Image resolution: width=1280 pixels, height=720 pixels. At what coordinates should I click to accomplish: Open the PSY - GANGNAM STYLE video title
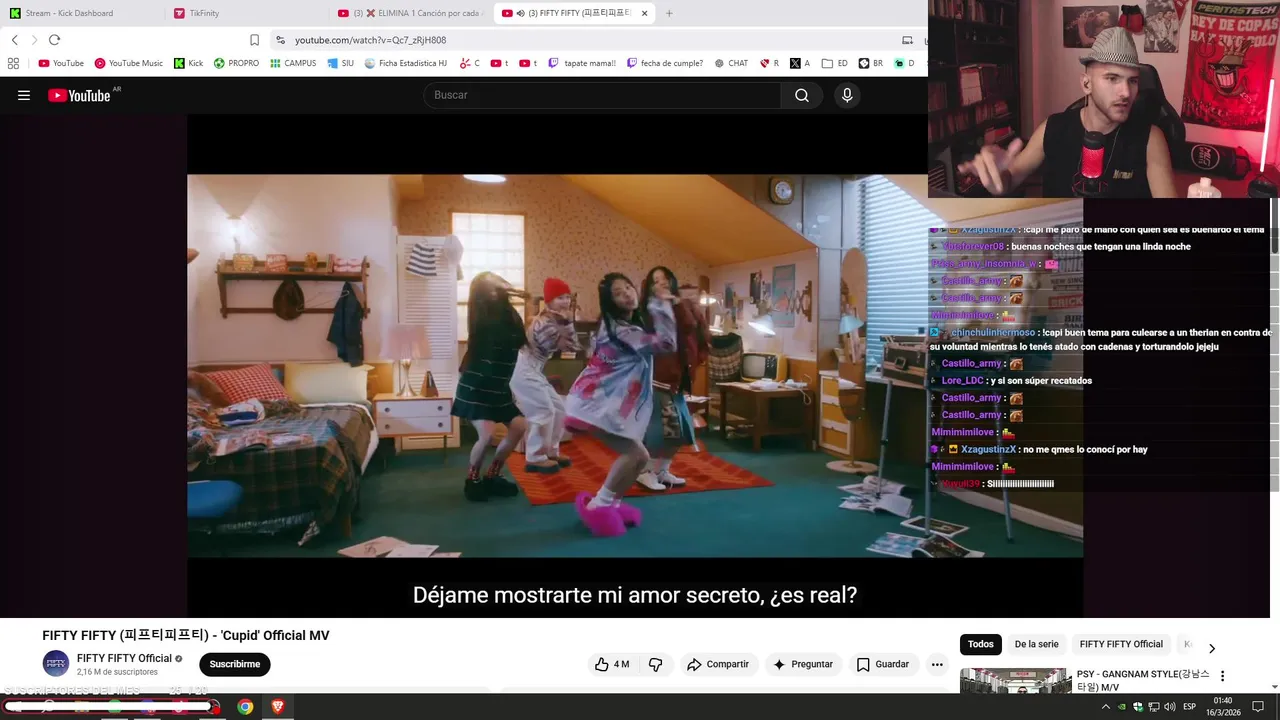pyautogui.click(x=1143, y=680)
